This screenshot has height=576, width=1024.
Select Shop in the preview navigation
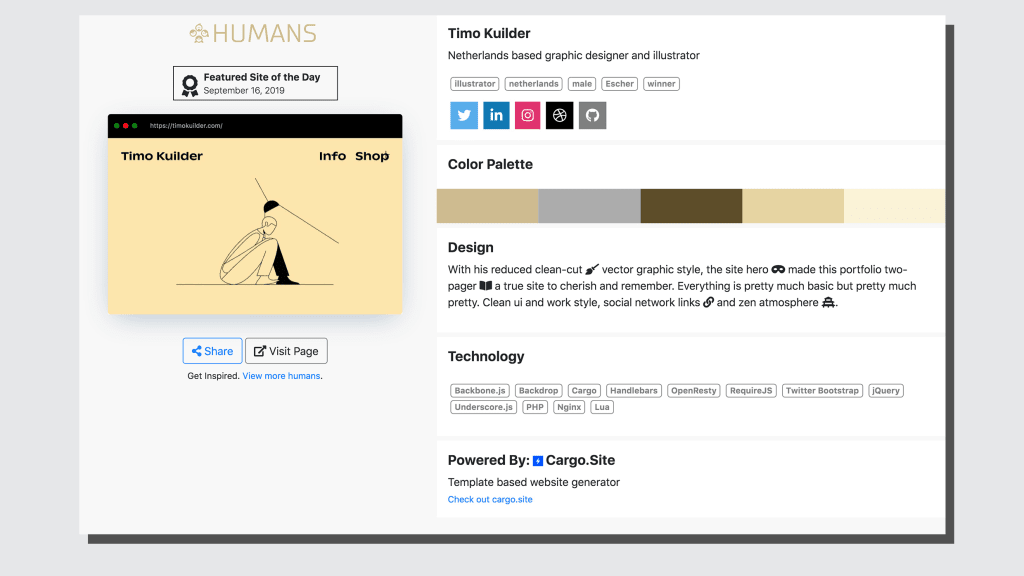pyautogui.click(x=371, y=156)
